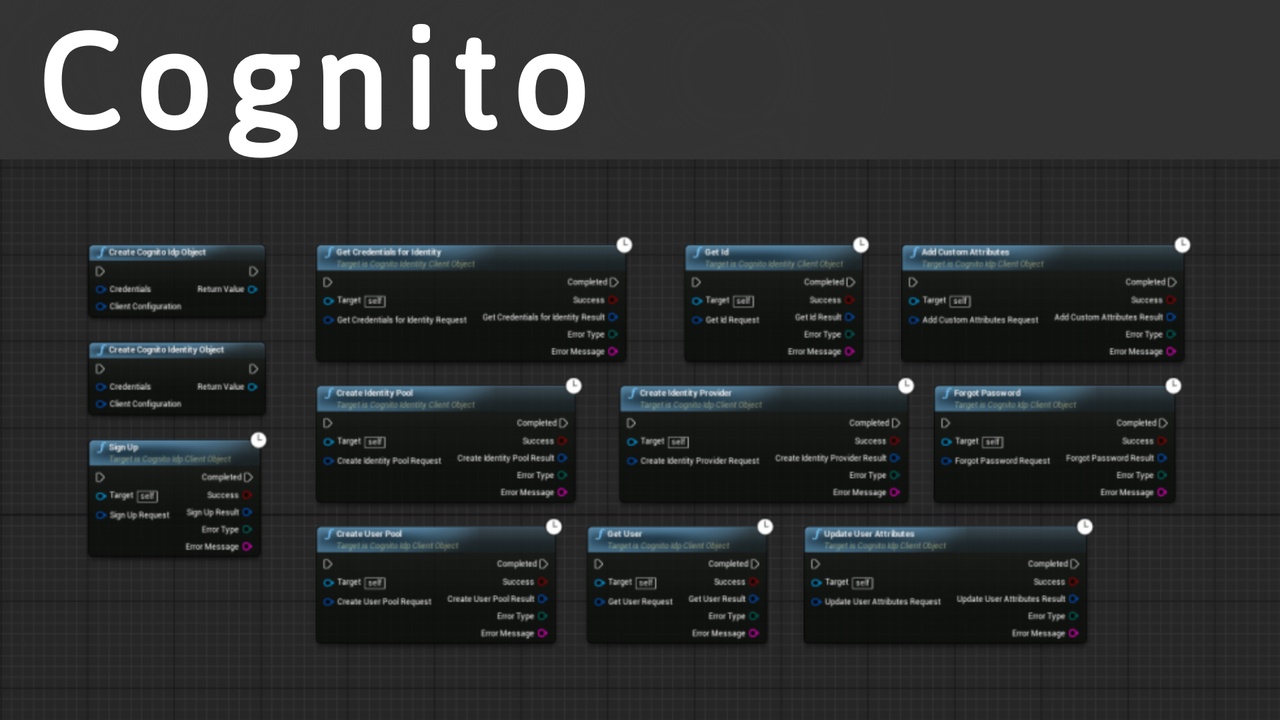
Task: Click the Create Identity Pool Result output pin
Action: click(562, 458)
